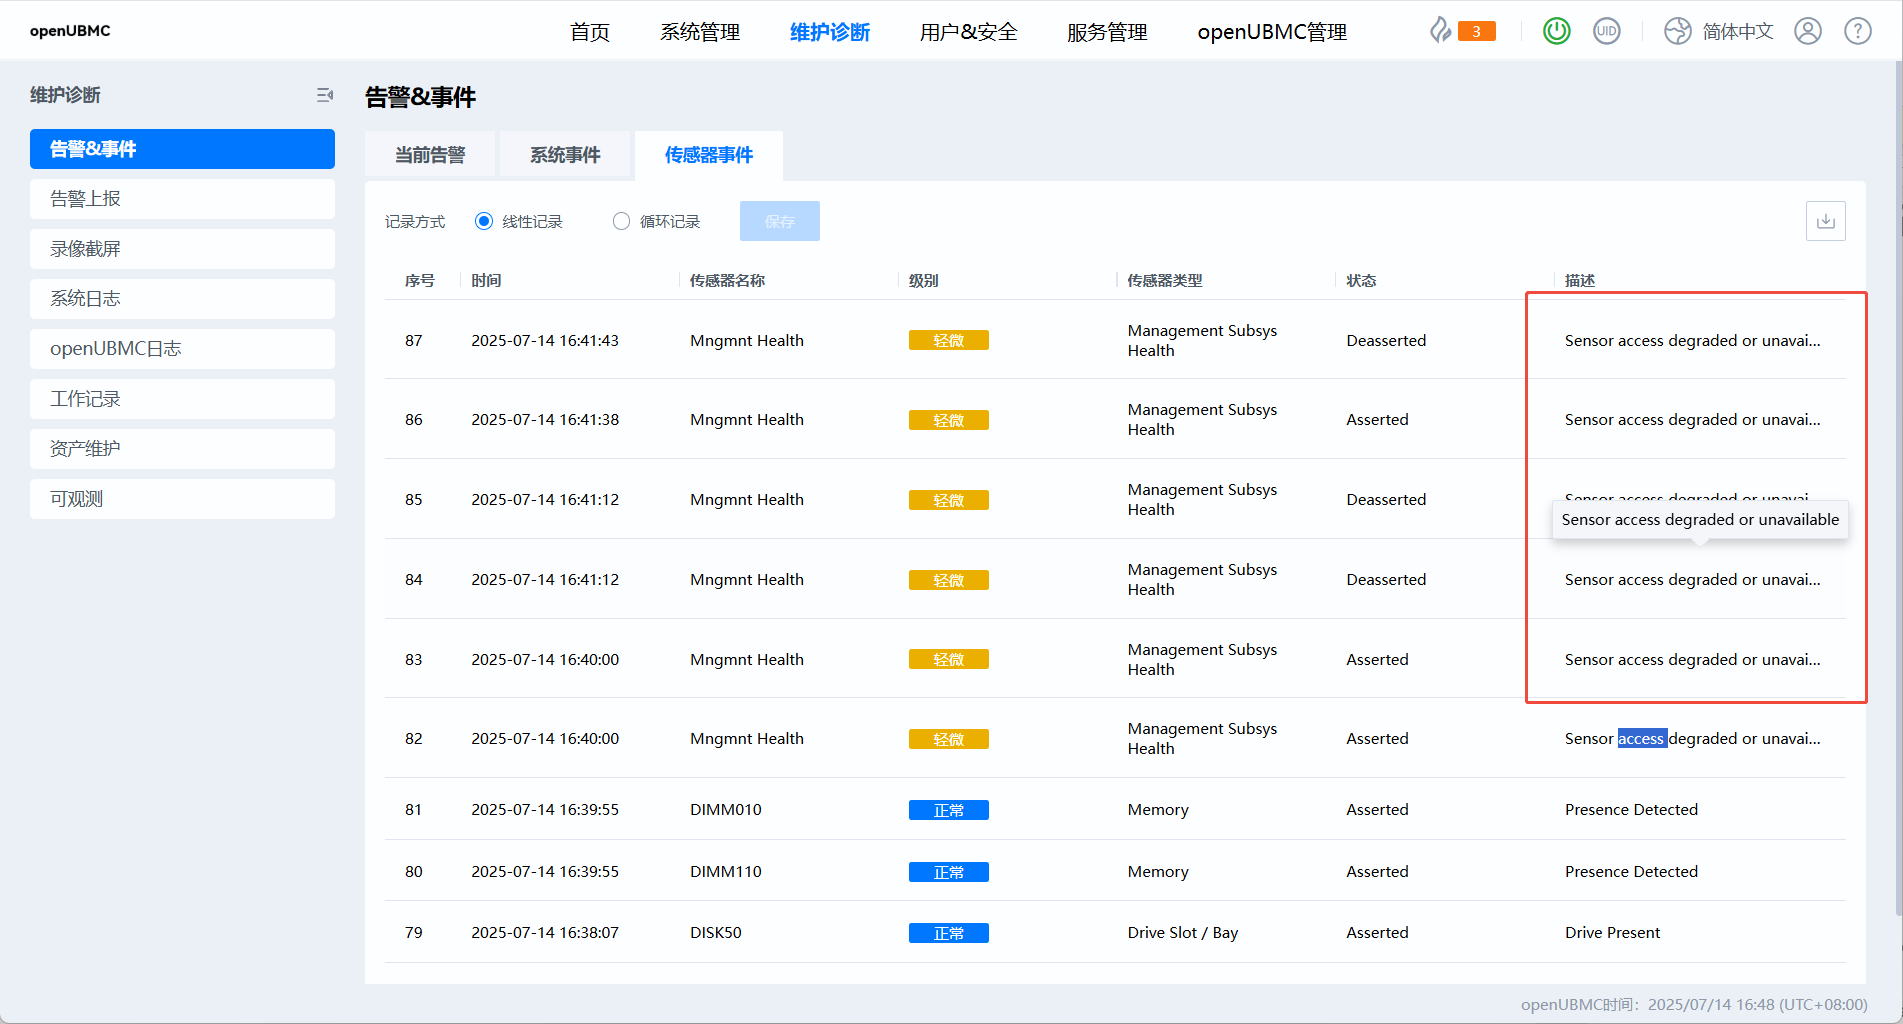The image size is (1903, 1024).
Task: Click the openUBMC logo text
Action: (70, 31)
